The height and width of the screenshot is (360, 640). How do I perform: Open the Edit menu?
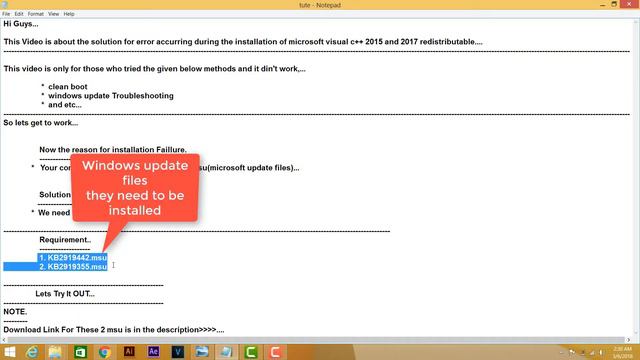19,14
